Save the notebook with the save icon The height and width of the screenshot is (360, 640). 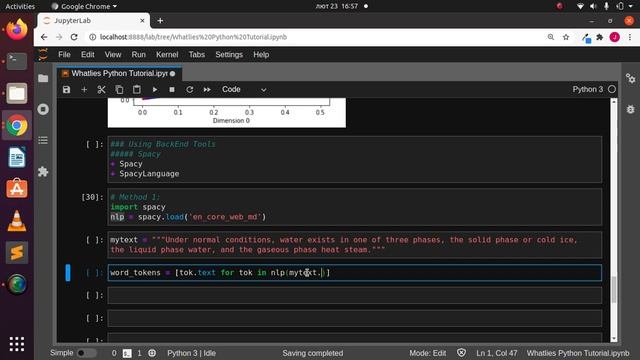click(x=67, y=89)
